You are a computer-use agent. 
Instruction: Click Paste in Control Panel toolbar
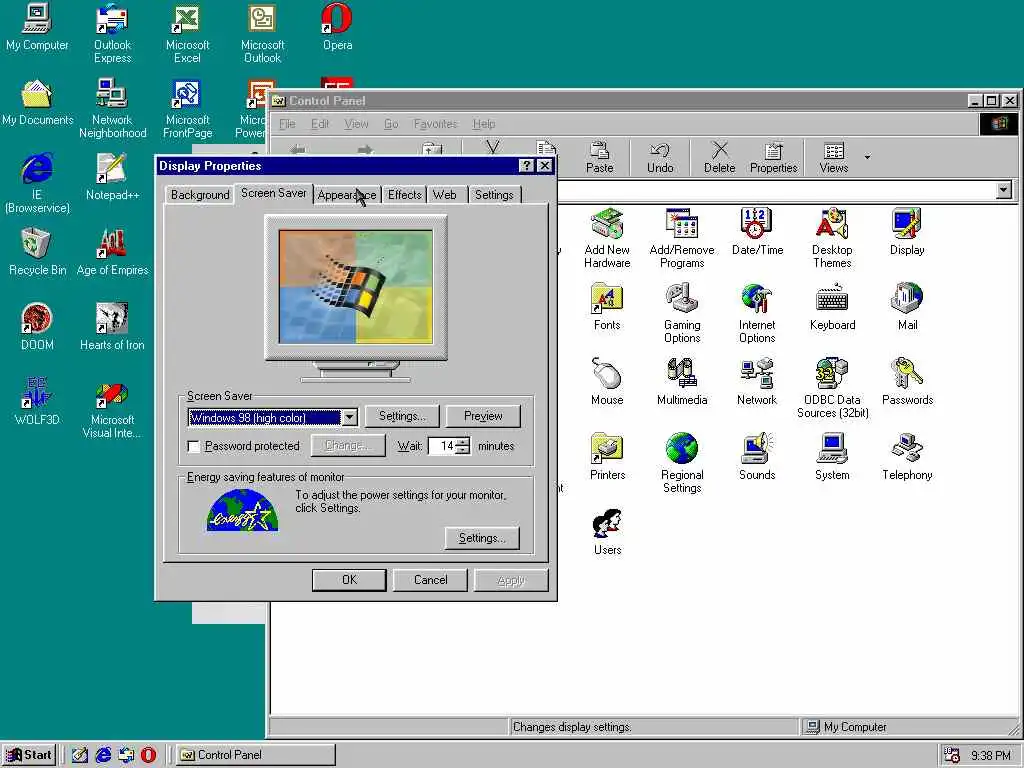[599, 157]
